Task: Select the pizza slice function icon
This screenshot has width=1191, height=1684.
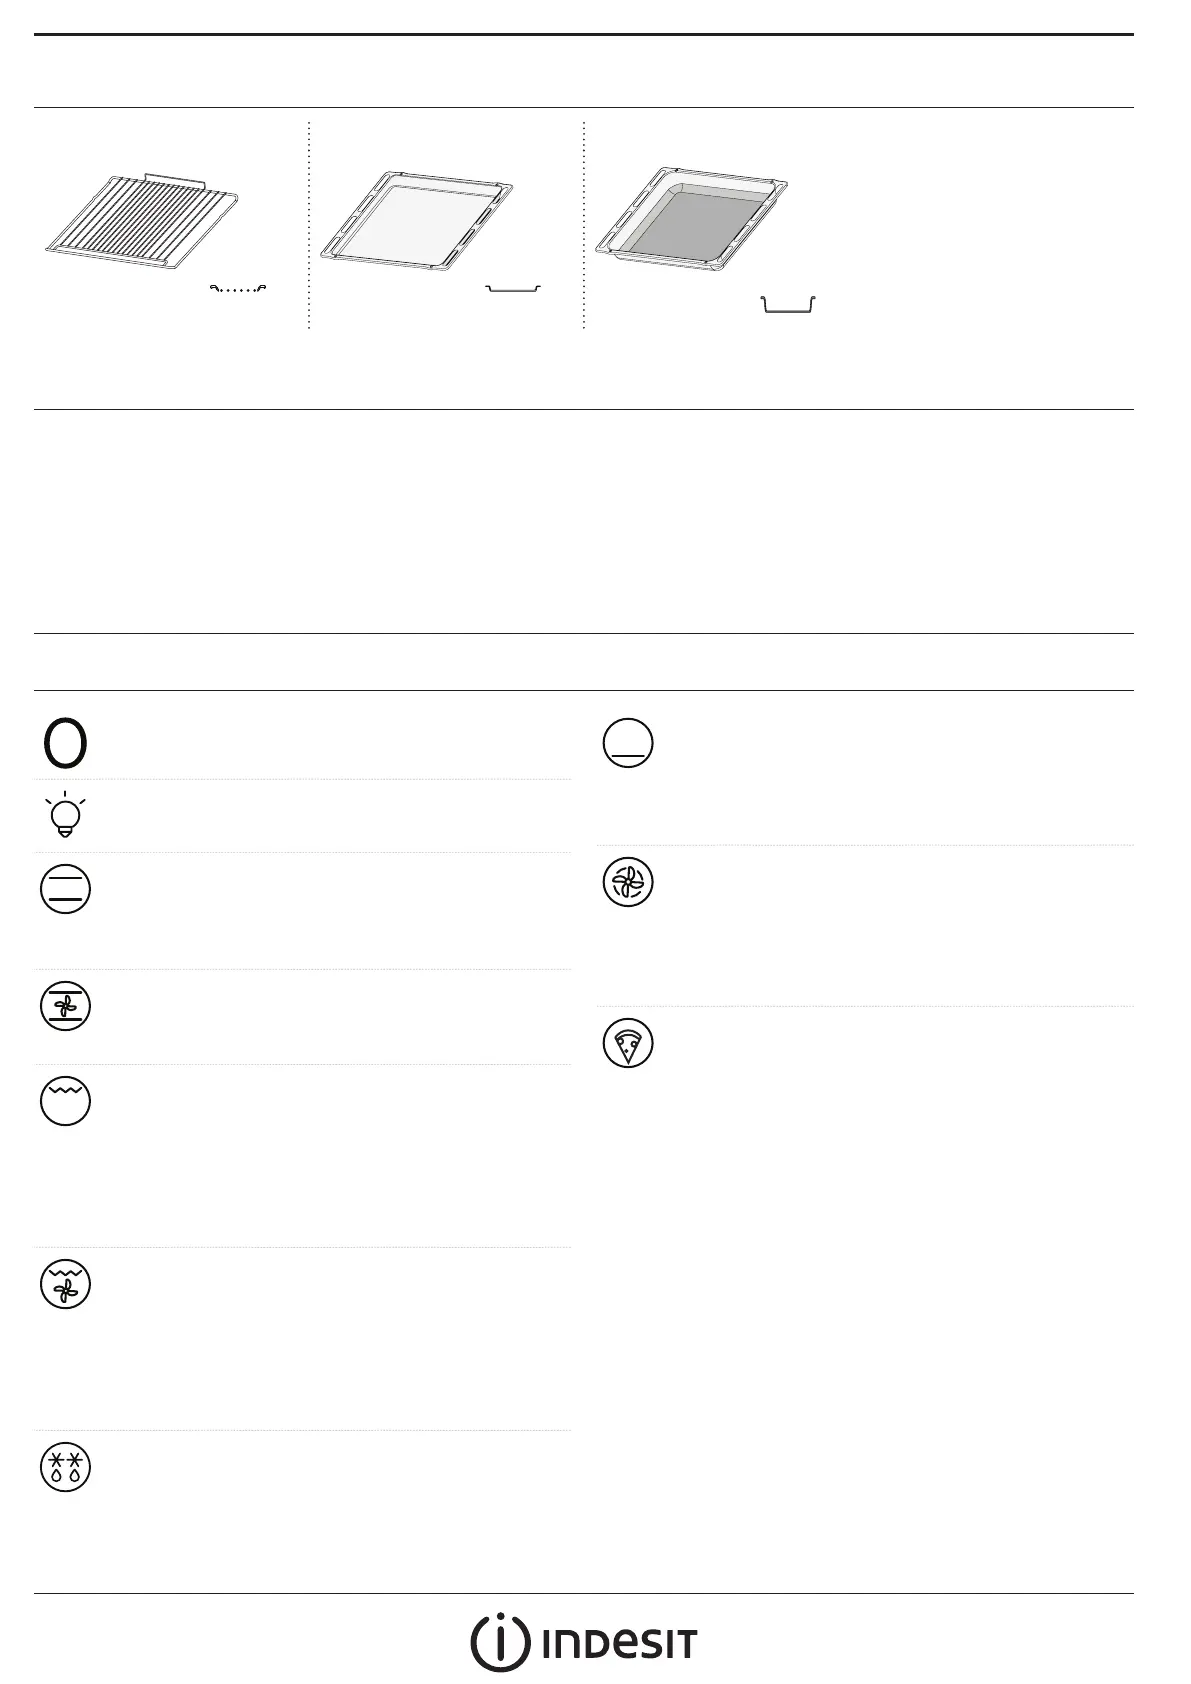Action: point(628,1043)
